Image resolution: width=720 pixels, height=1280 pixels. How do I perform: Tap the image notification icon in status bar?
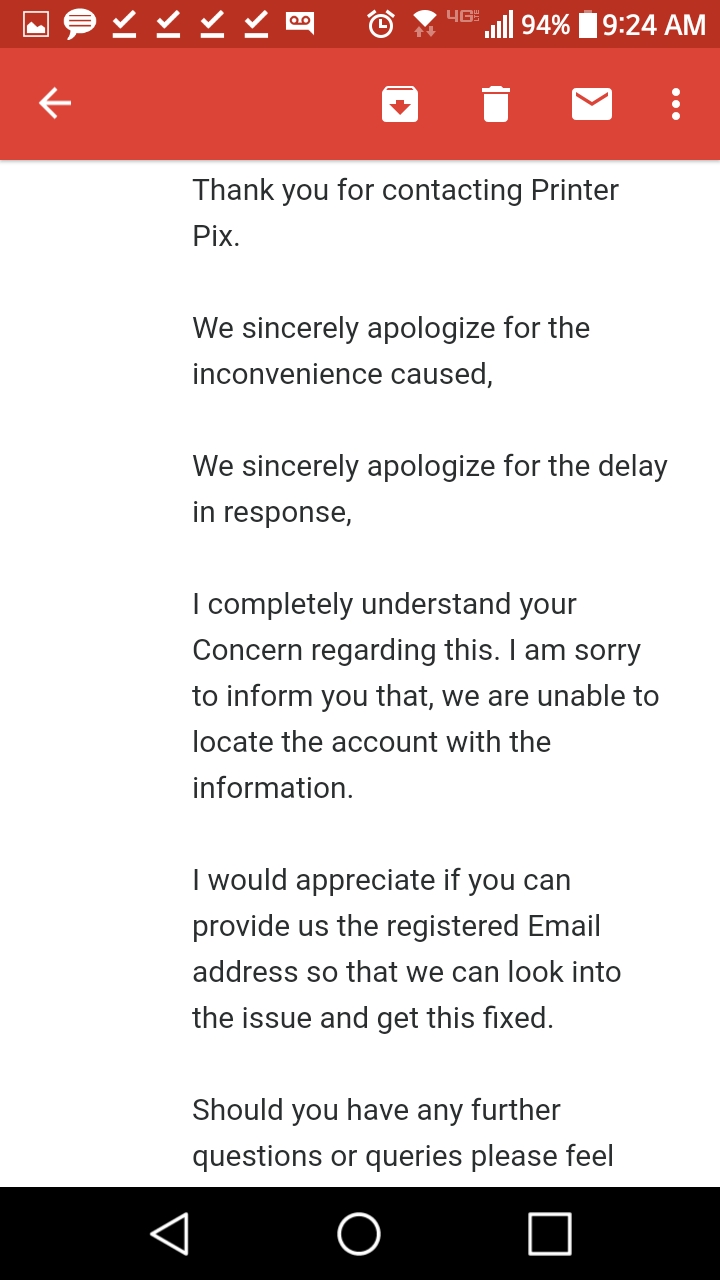[x=36, y=24]
